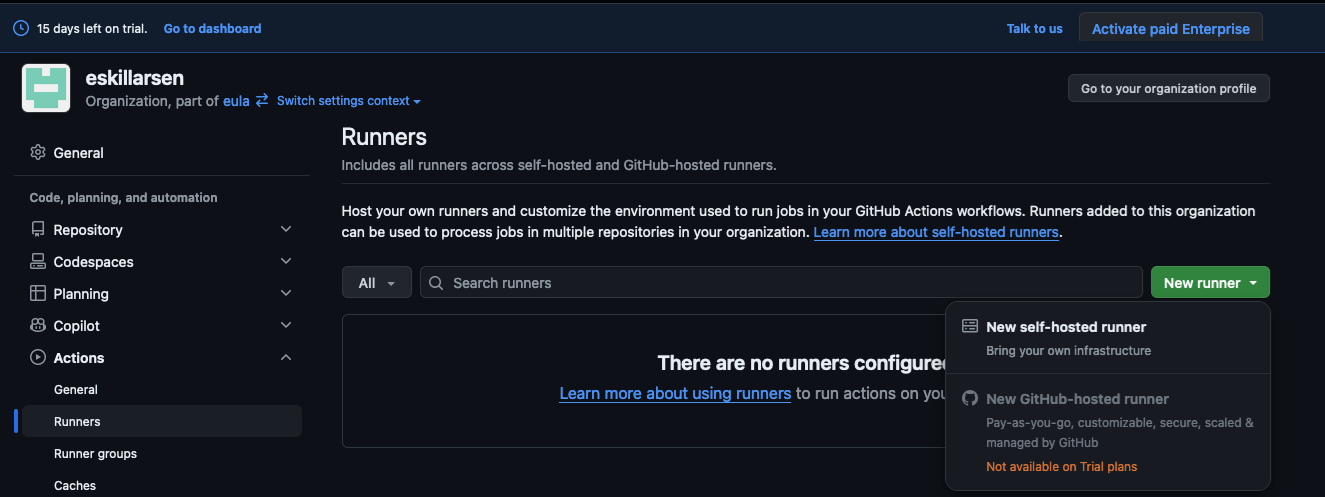Image resolution: width=1325 pixels, height=497 pixels.
Task: Click '15 days left on trial.' text
Action: point(92,29)
